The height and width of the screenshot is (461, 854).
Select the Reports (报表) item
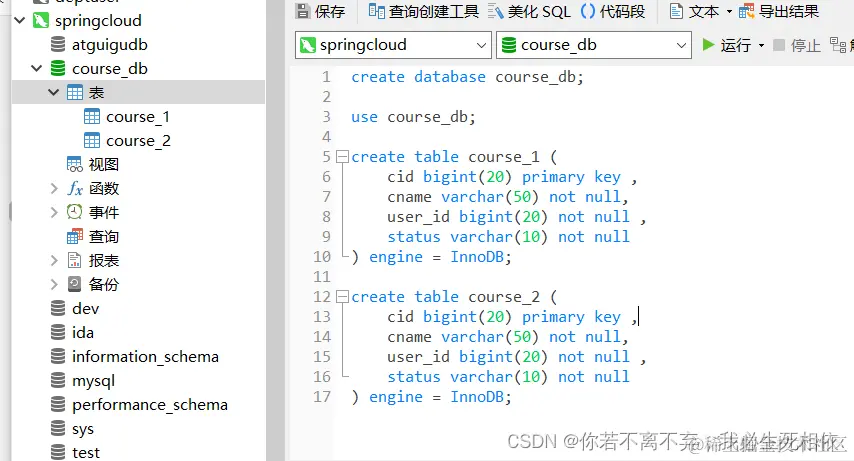[x=103, y=260]
